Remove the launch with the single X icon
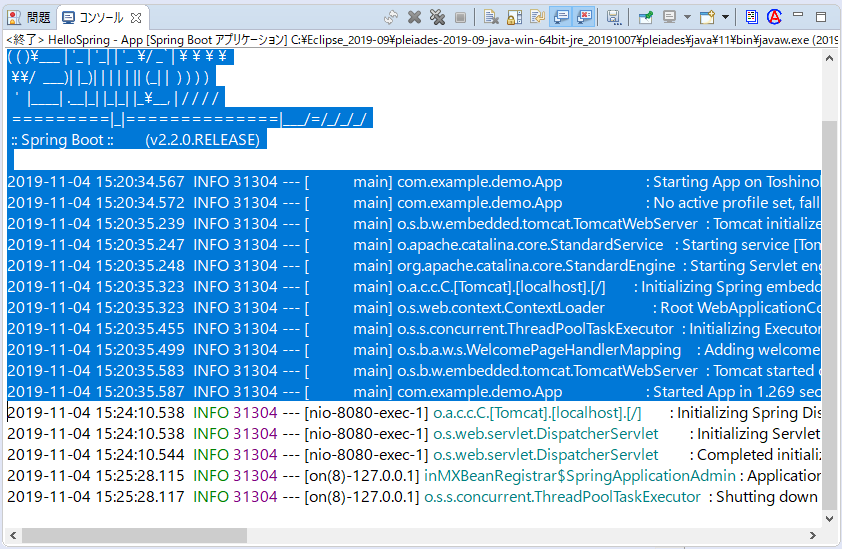Image resolution: width=842 pixels, height=549 pixels. point(414,17)
